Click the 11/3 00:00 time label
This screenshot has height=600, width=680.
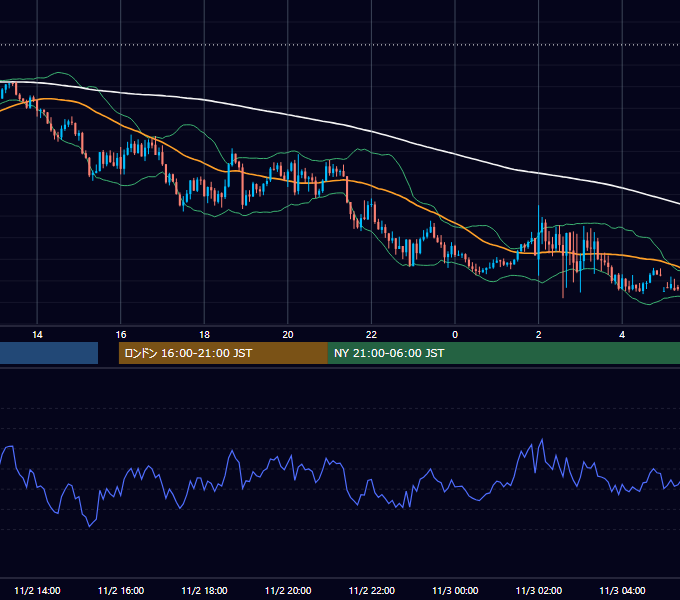[x=455, y=590]
